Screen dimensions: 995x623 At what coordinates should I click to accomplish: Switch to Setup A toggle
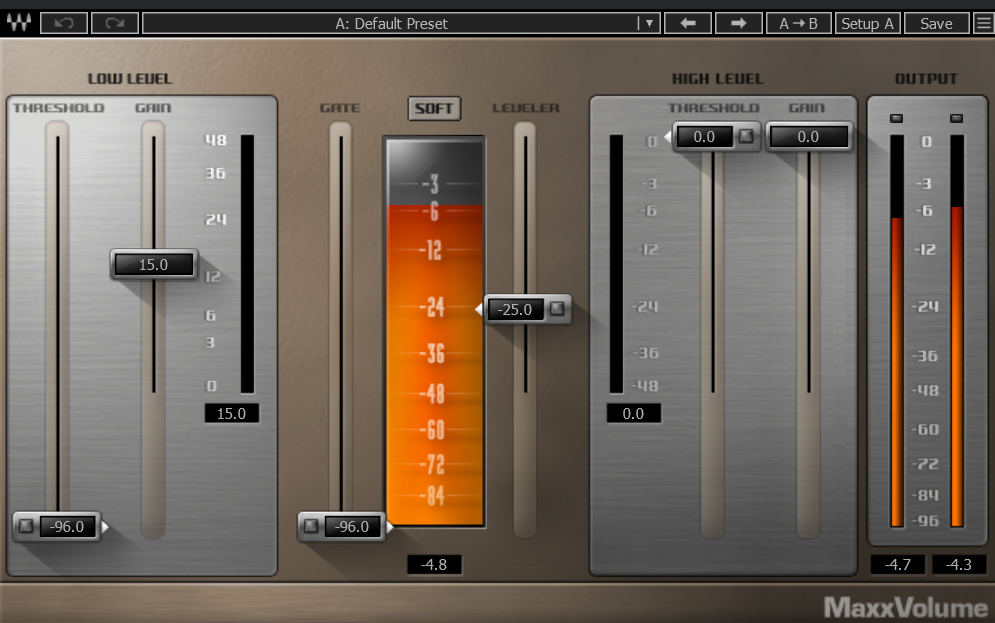(867, 23)
